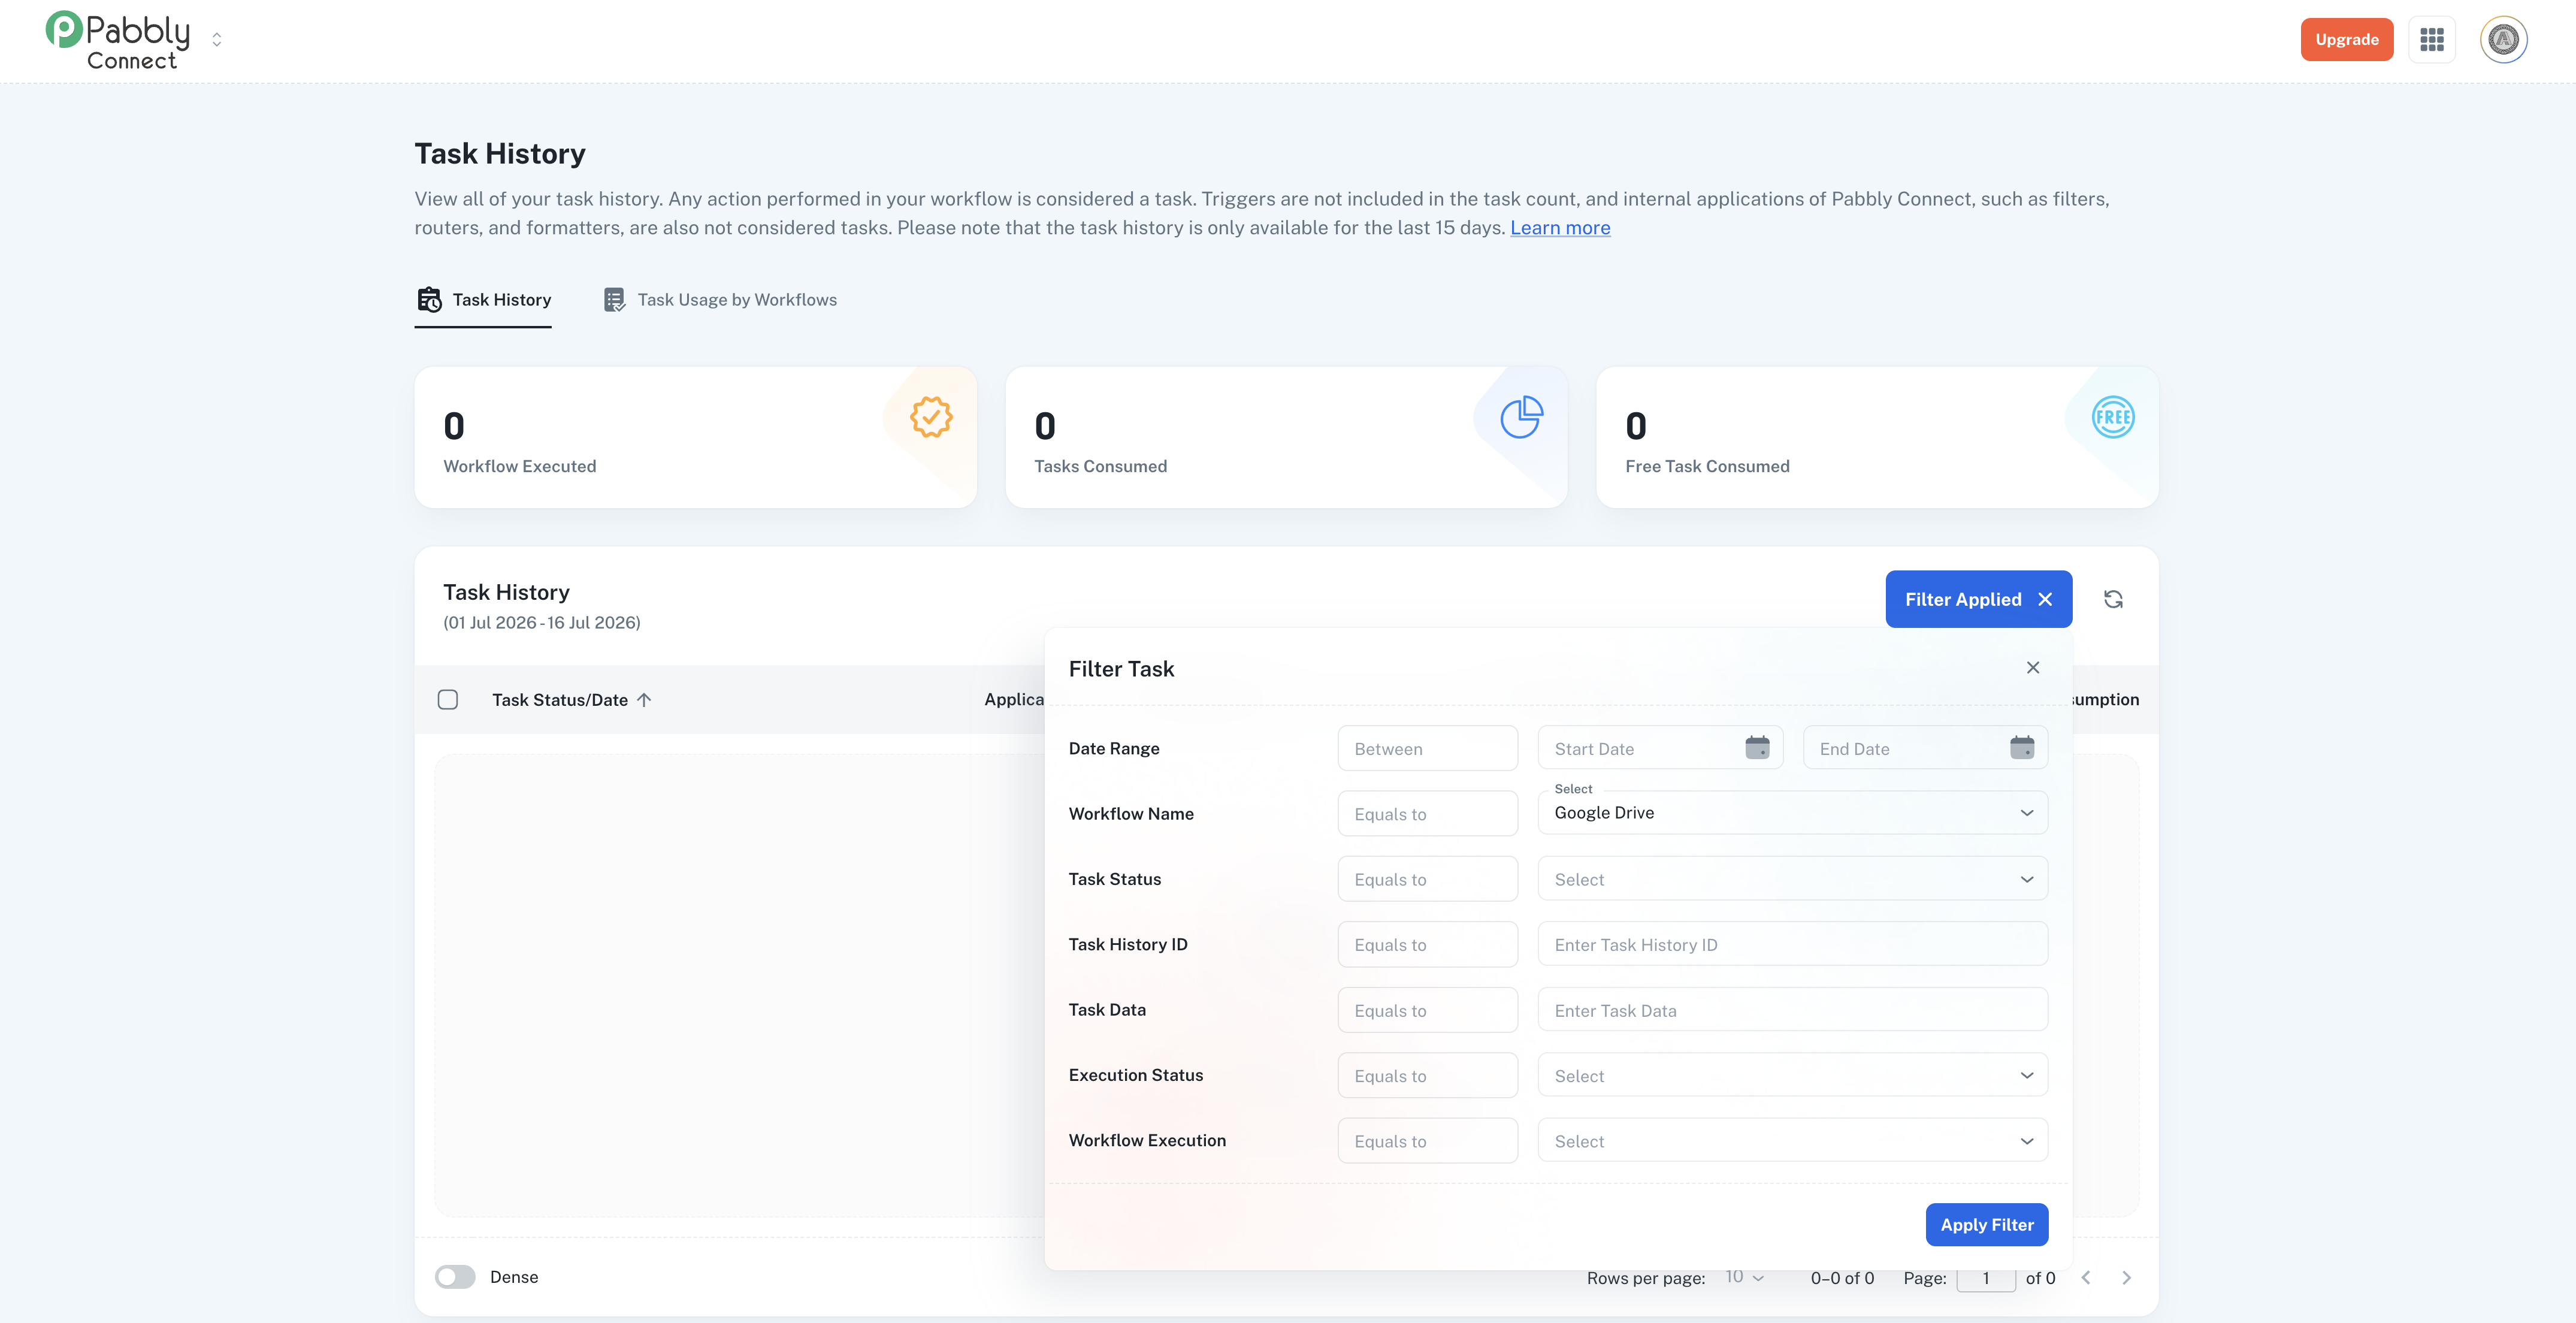Open the Execution Status Select dropdown

pos(1792,1076)
